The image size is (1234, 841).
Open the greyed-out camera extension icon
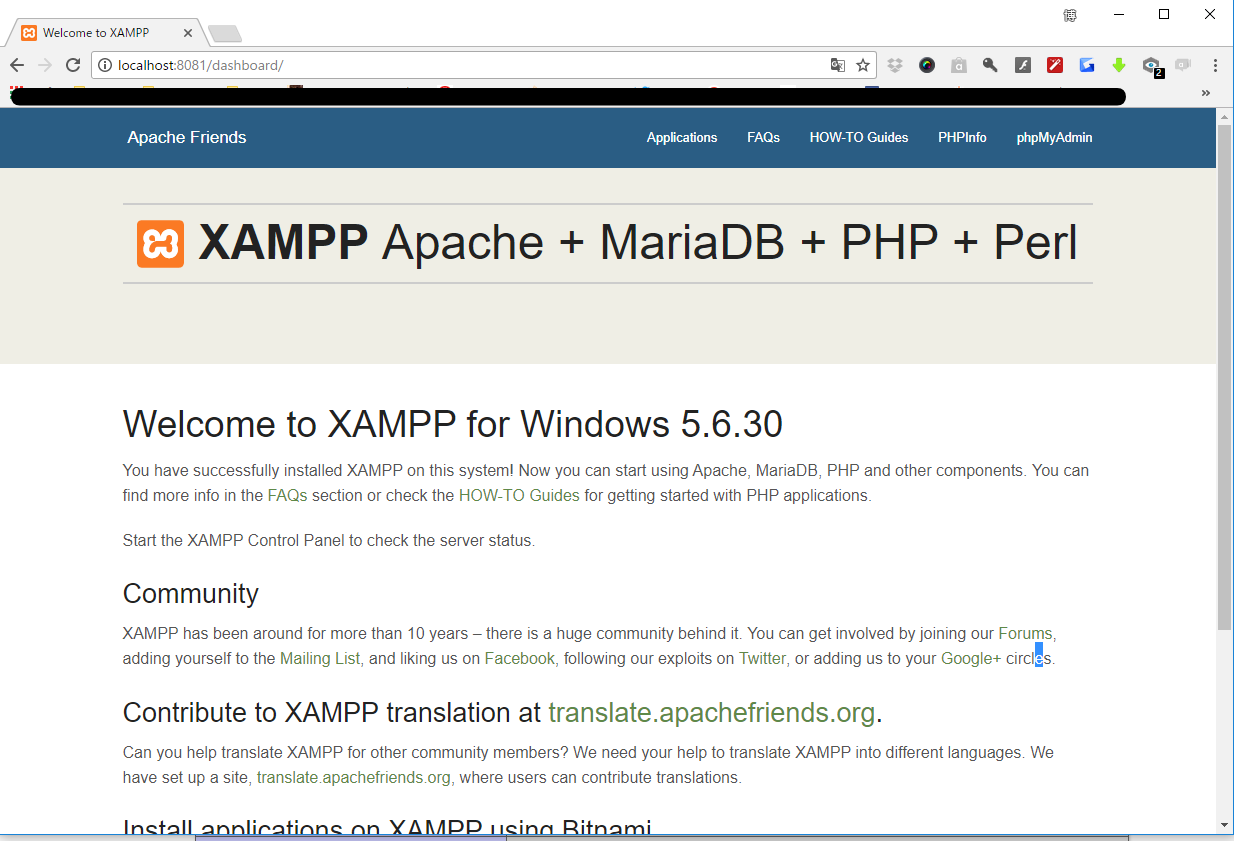[1183, 65]
